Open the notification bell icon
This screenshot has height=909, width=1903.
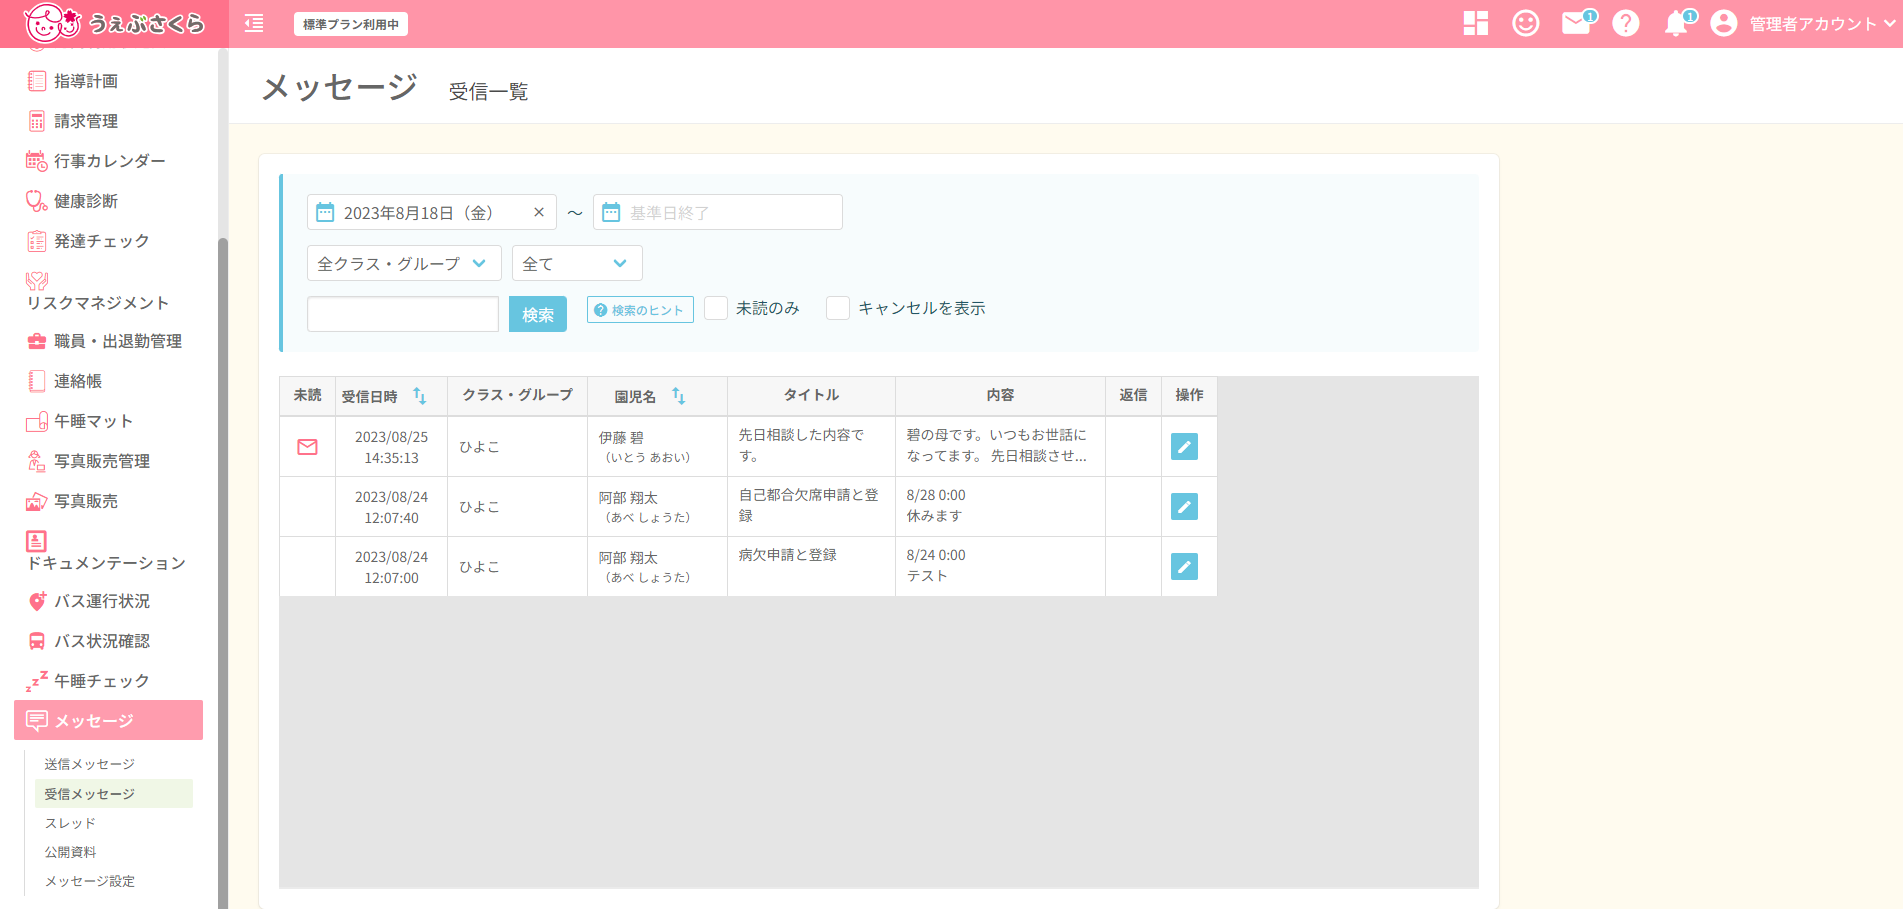coord(1677,23)
